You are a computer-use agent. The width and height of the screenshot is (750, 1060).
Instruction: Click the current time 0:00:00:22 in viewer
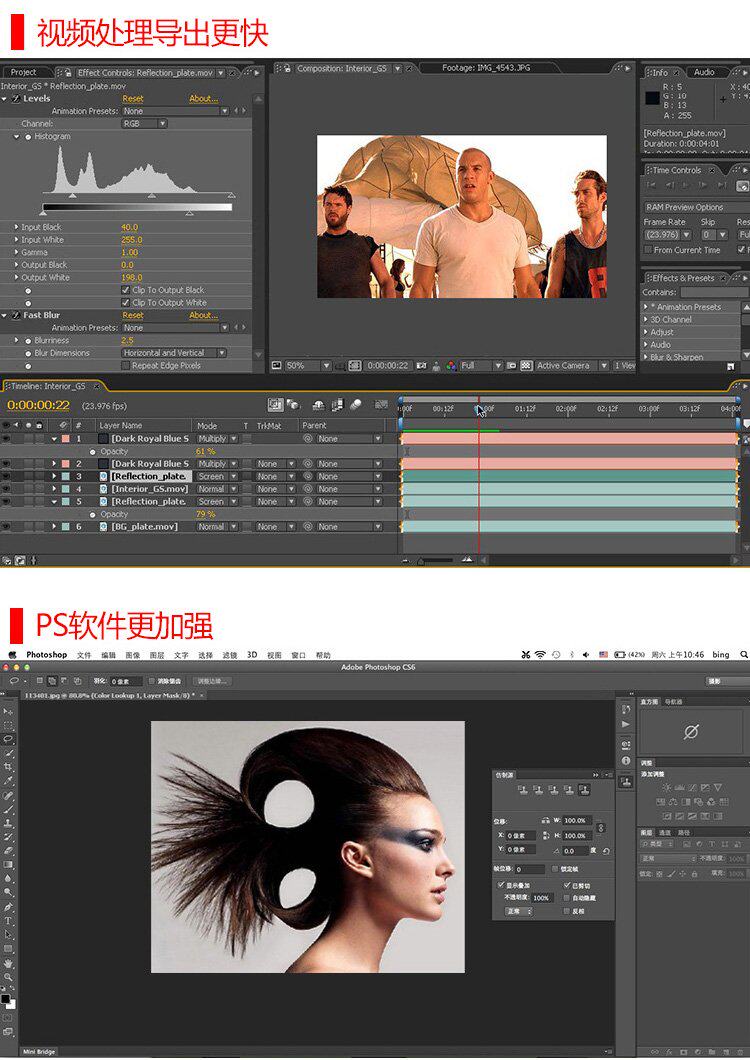tap(388, 366)
